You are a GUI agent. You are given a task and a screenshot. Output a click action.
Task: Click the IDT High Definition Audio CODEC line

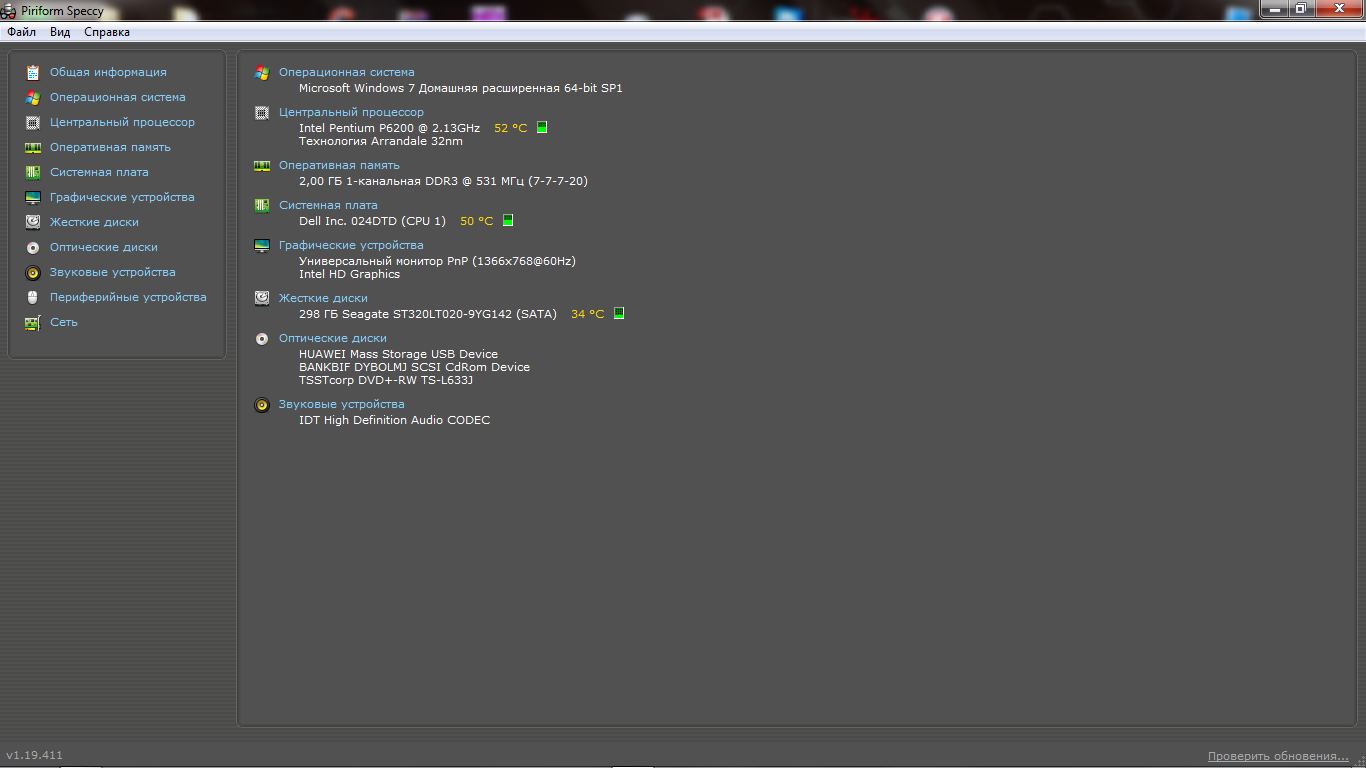[394, 420]
